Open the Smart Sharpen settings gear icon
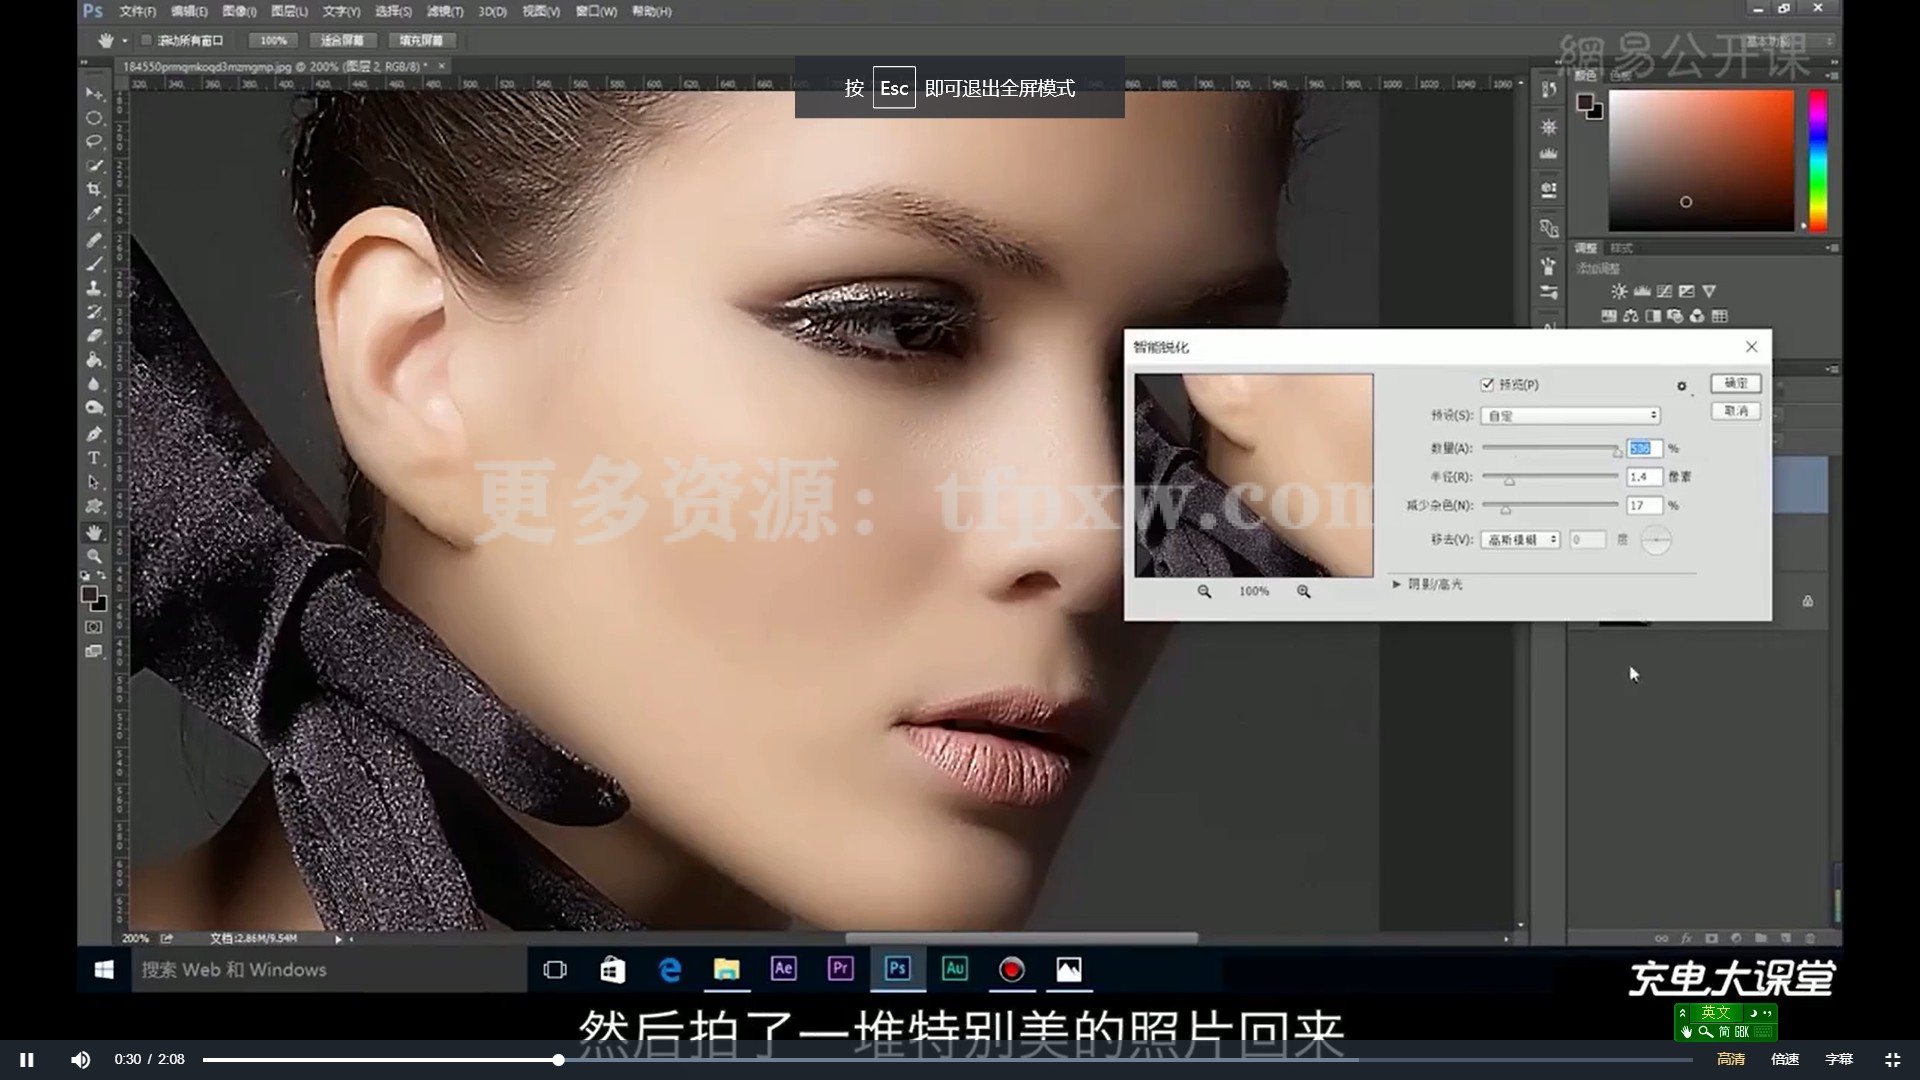Viewport: 1920px width, 1080px height. coord(1682,386)
